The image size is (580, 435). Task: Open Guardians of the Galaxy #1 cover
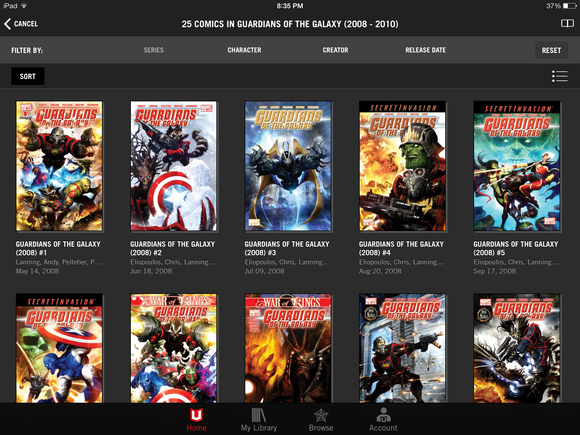tap(59, 166)
